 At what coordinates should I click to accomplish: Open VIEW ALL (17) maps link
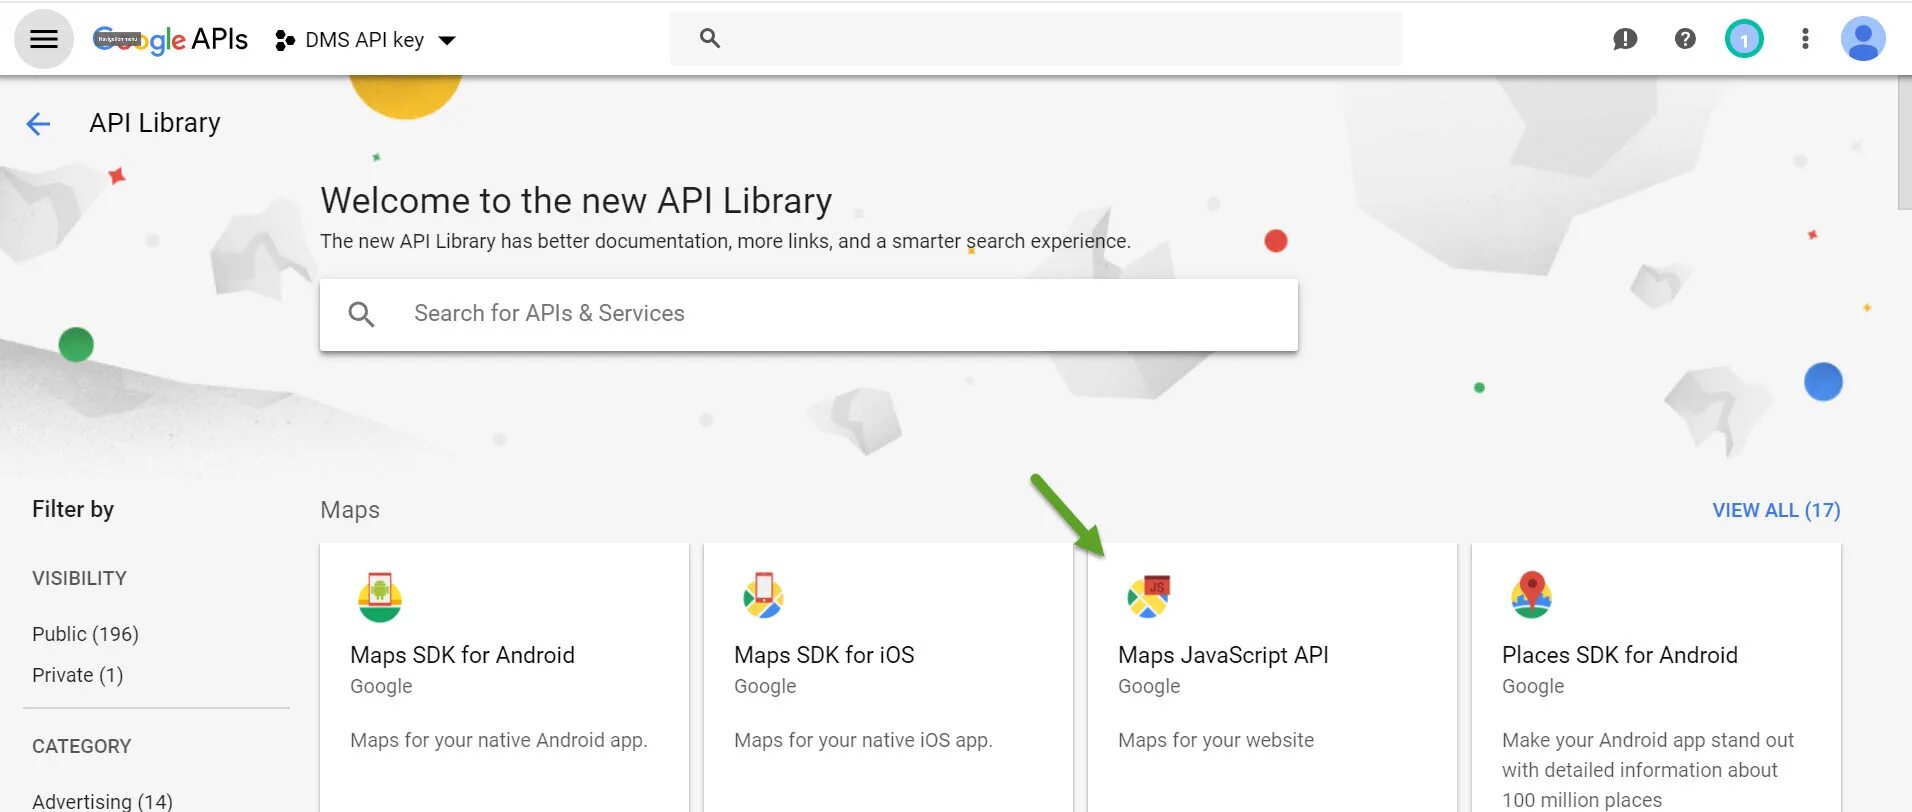point(1776,510)
